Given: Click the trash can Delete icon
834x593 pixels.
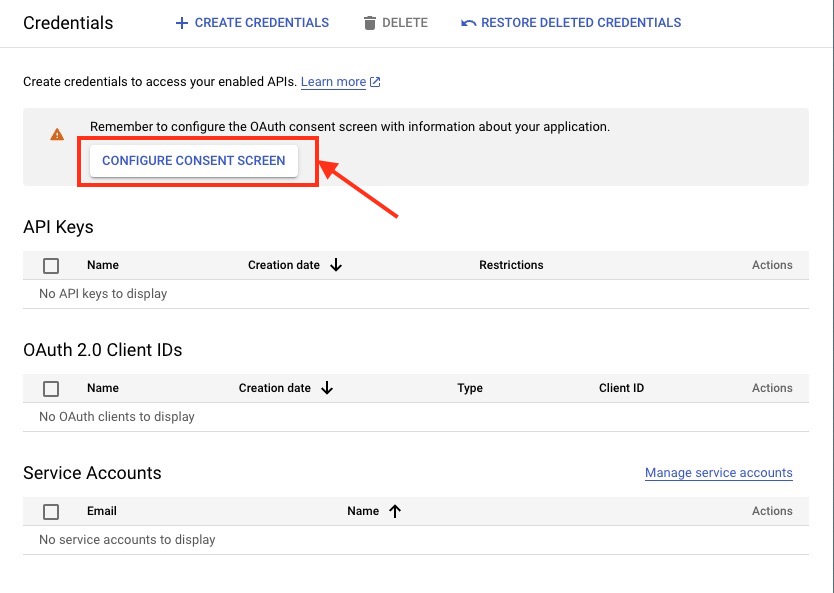Looking at the screenshot, I should (x=370, y=23).
